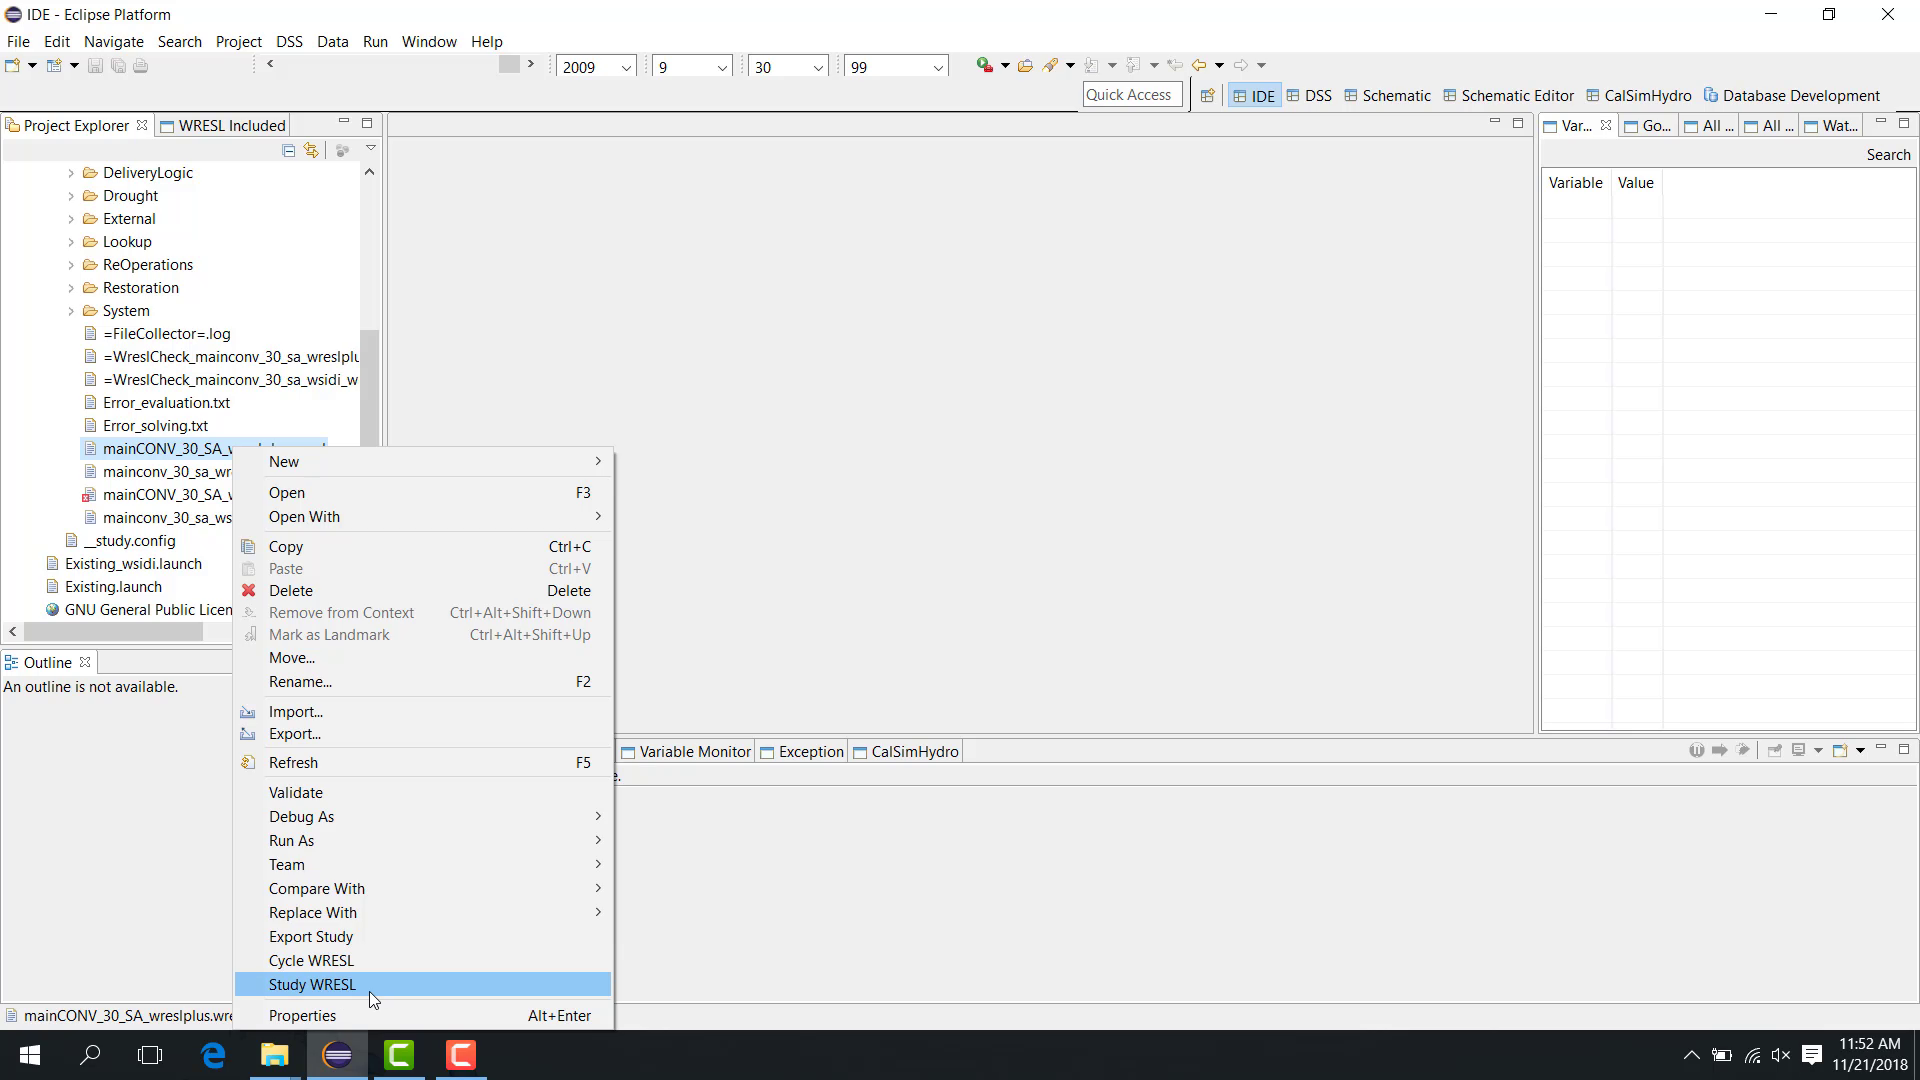Image resolution: width=1920 pixels, height=1080 pixels.
Task: Choose Cycle WRESL from context menu
Action: (x=422, y=961)
